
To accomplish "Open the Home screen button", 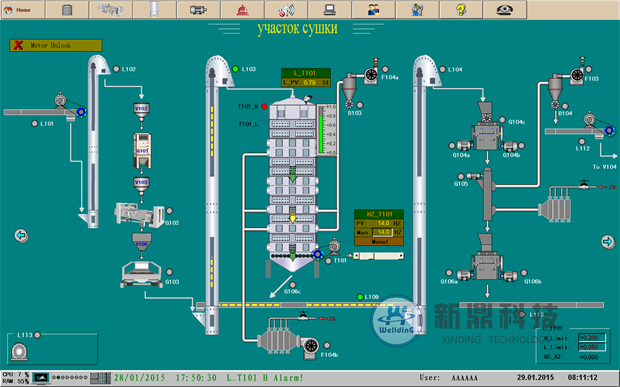I will 23,10.
